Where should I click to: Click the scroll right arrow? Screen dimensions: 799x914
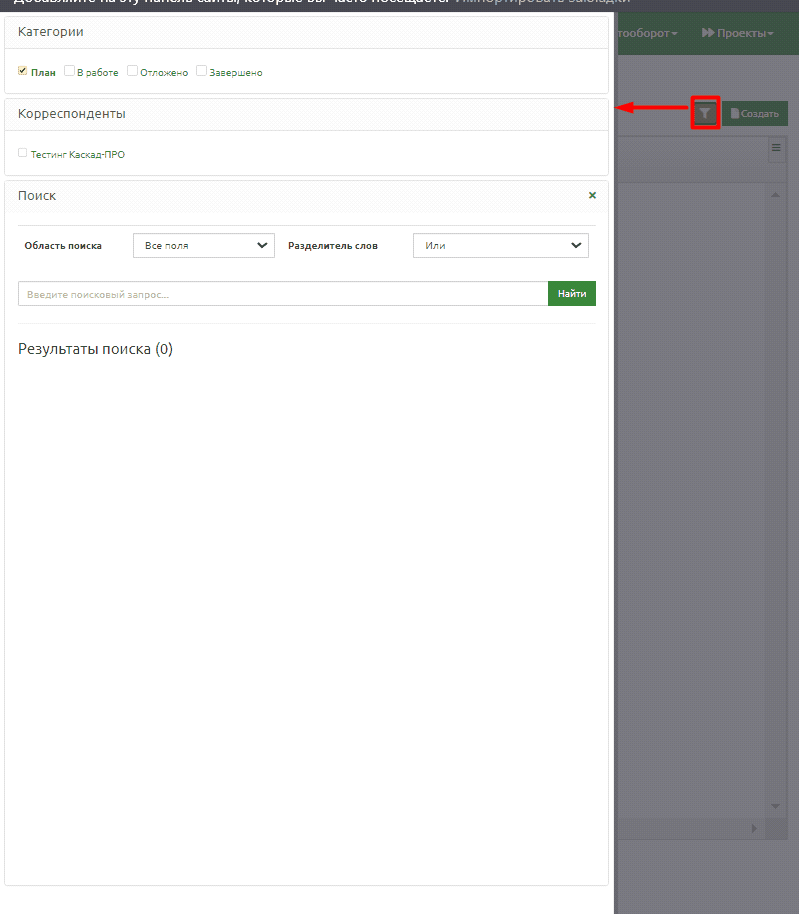click(x=754, y=829)
